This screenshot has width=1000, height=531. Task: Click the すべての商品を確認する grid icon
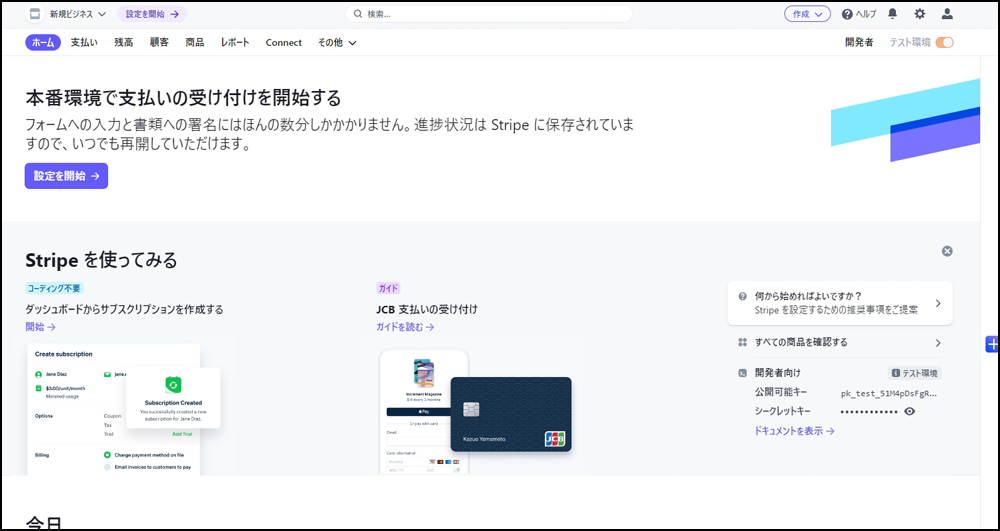[x=742, y=342]
